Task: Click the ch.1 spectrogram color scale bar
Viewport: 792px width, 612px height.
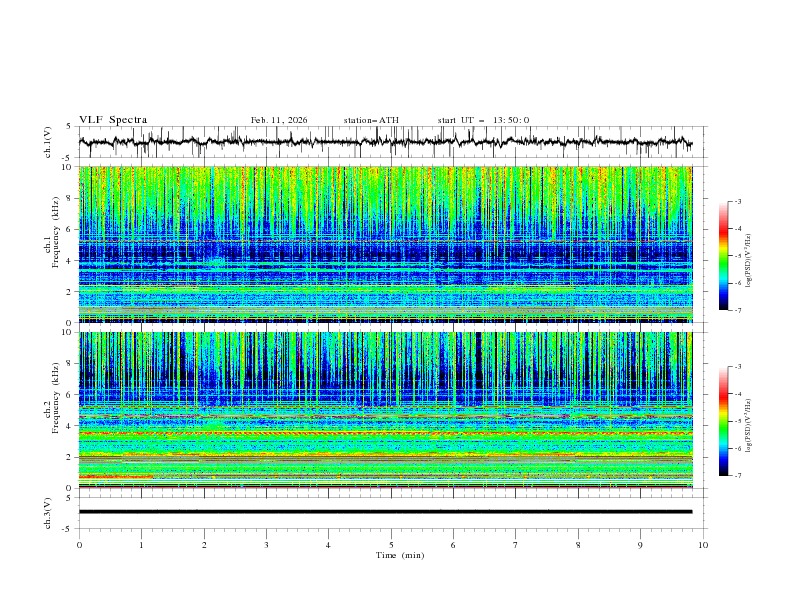Action: [723, 256]
